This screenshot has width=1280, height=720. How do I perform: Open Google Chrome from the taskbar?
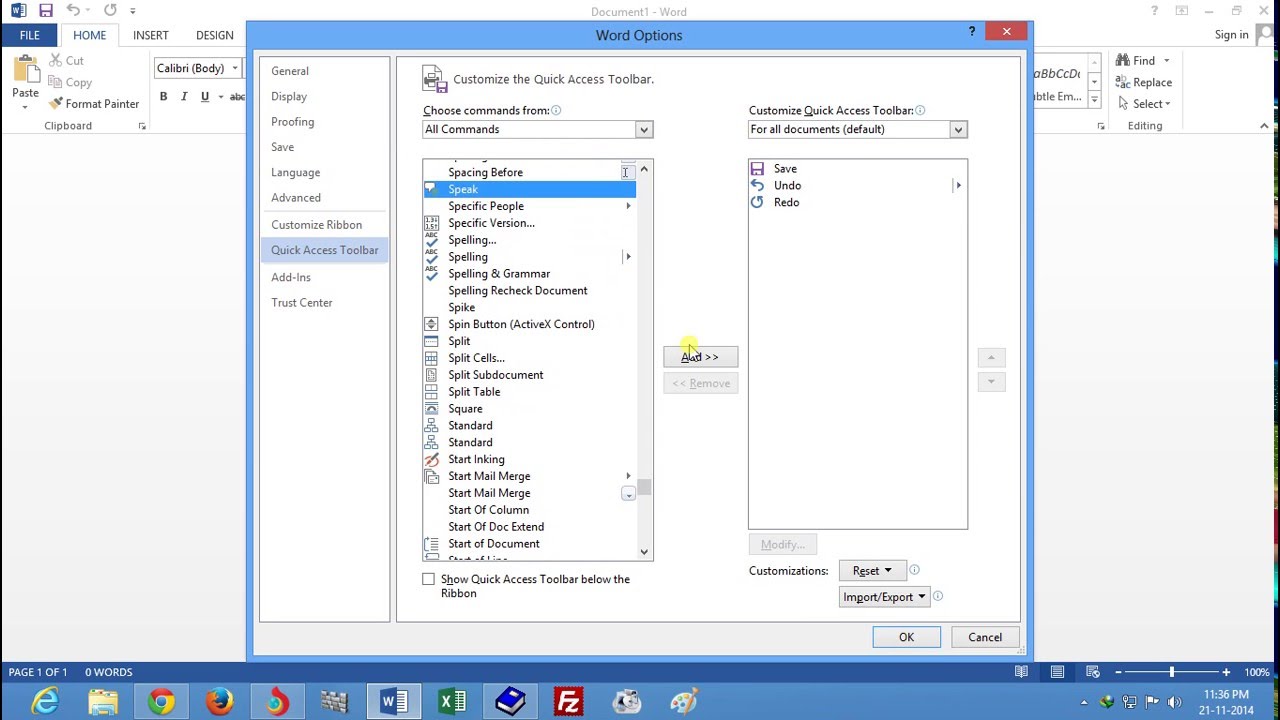click(x=161, y=700)
